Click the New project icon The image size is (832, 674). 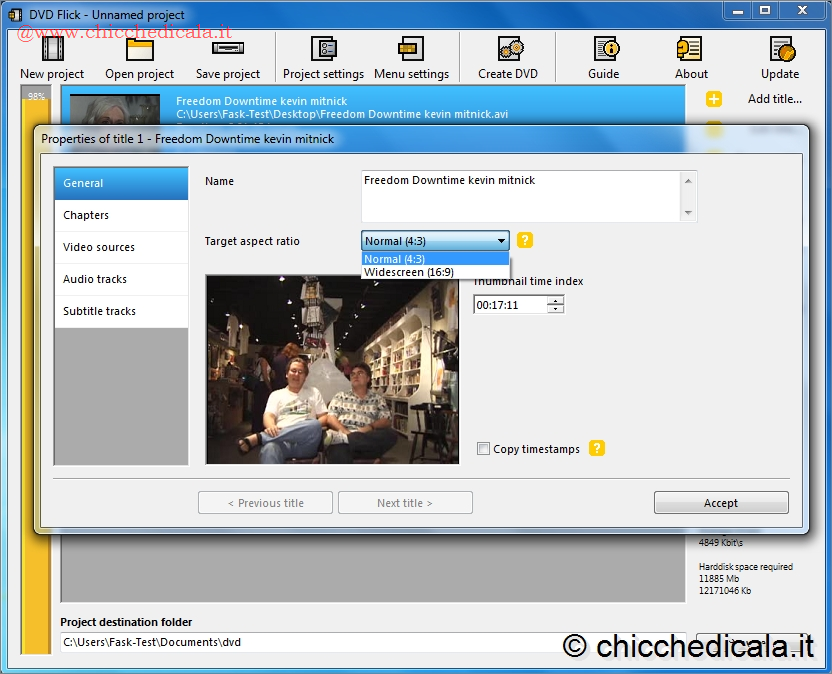(52, 50)
